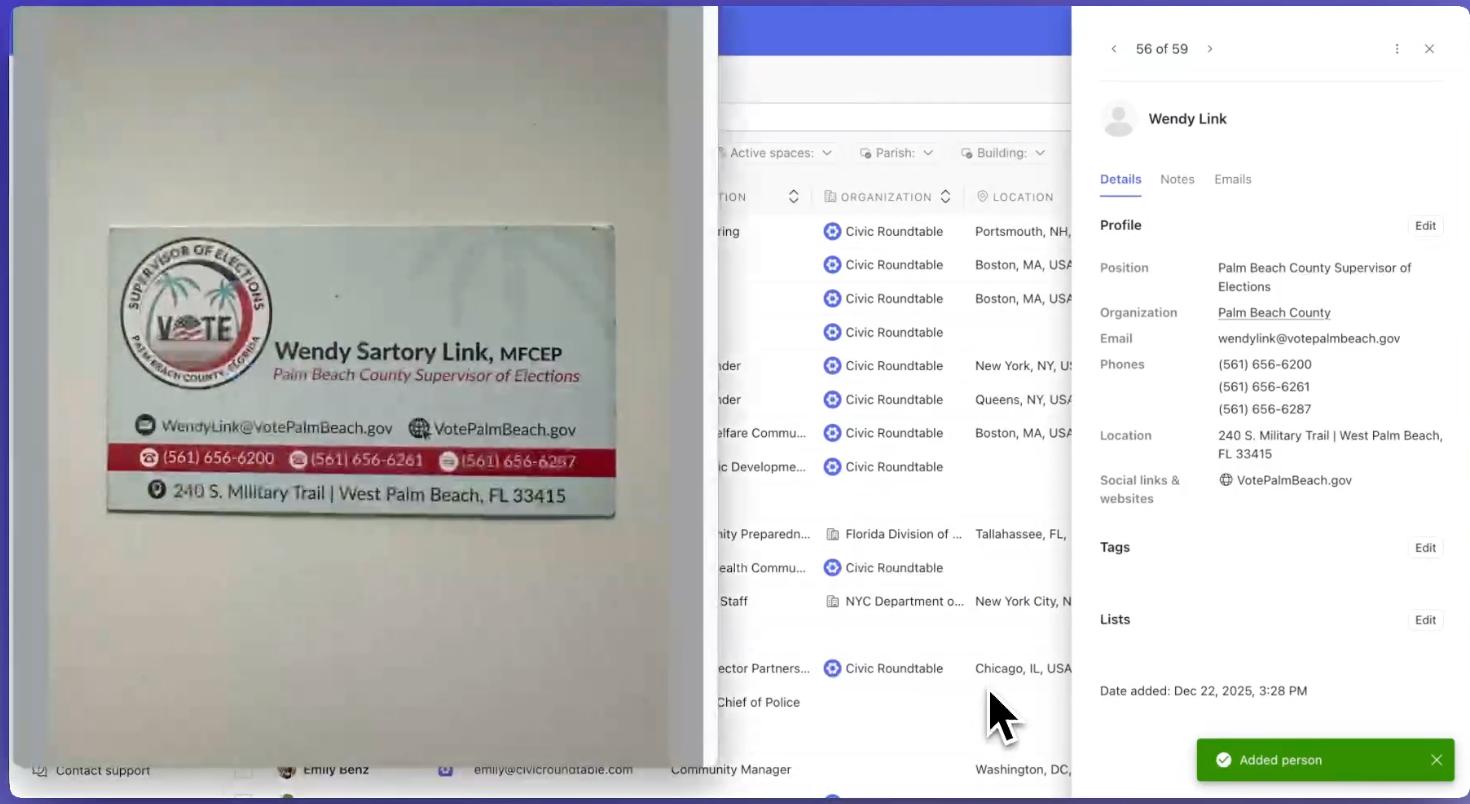Click the Civic Roundtable logo in the Chicago row
This screenshot has height=804, width=1470.
[832, 668]
